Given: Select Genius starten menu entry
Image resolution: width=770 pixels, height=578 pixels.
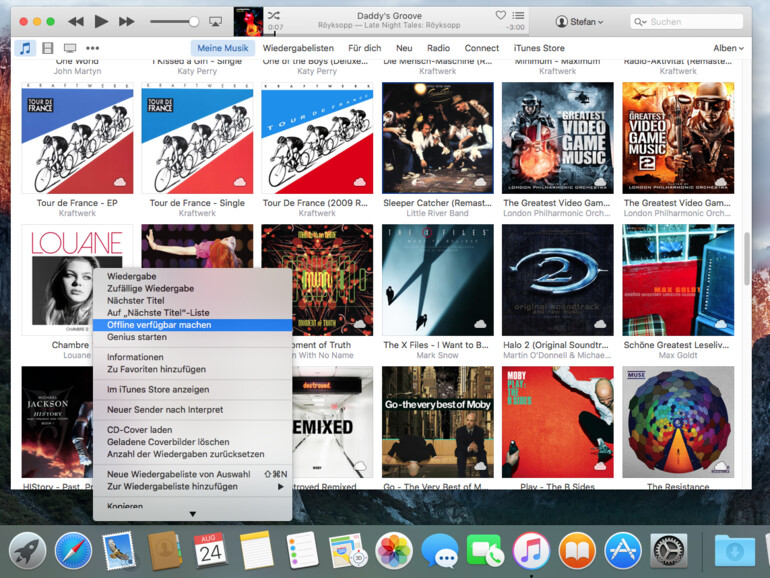Looking at the screenshot, I should pos(192,337).
